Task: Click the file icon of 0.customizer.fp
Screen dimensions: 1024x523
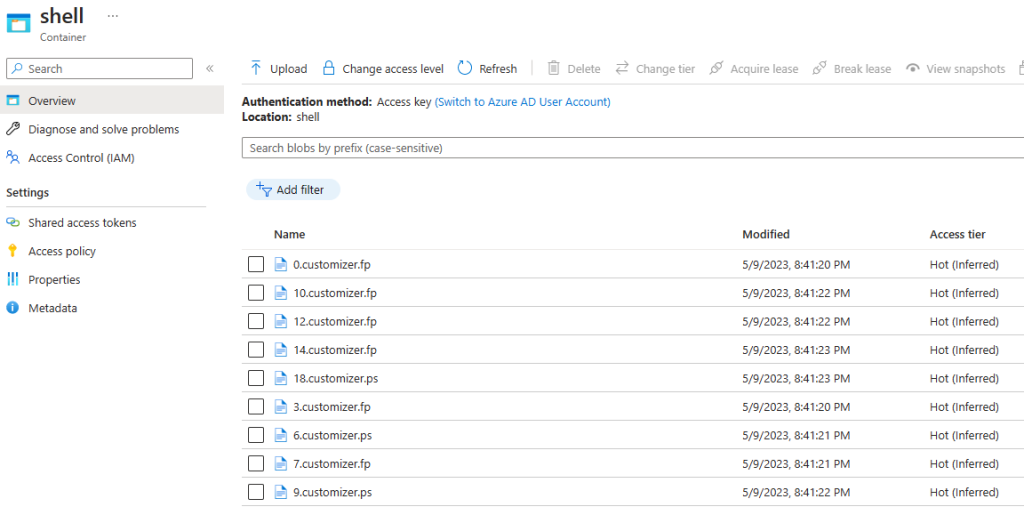Action: (280, 264)
